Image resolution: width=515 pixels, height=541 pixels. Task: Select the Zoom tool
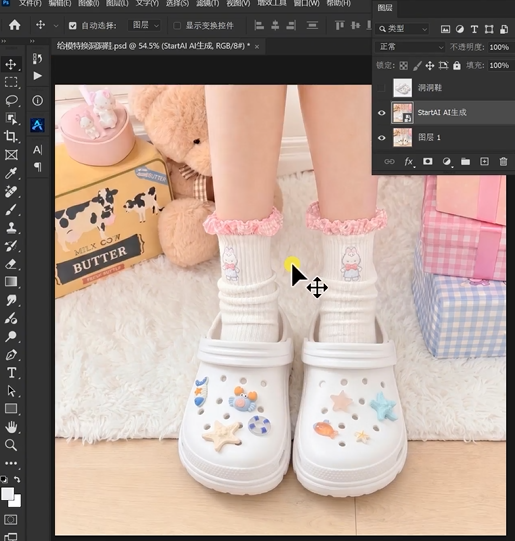click(x=11, y=445)
